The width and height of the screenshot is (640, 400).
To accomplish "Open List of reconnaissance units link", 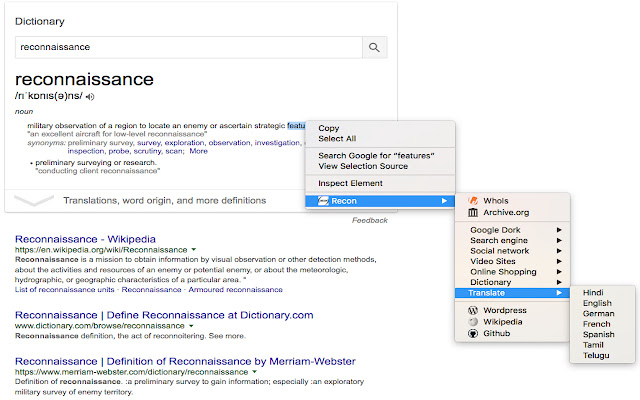I will [x=64, y=290].
